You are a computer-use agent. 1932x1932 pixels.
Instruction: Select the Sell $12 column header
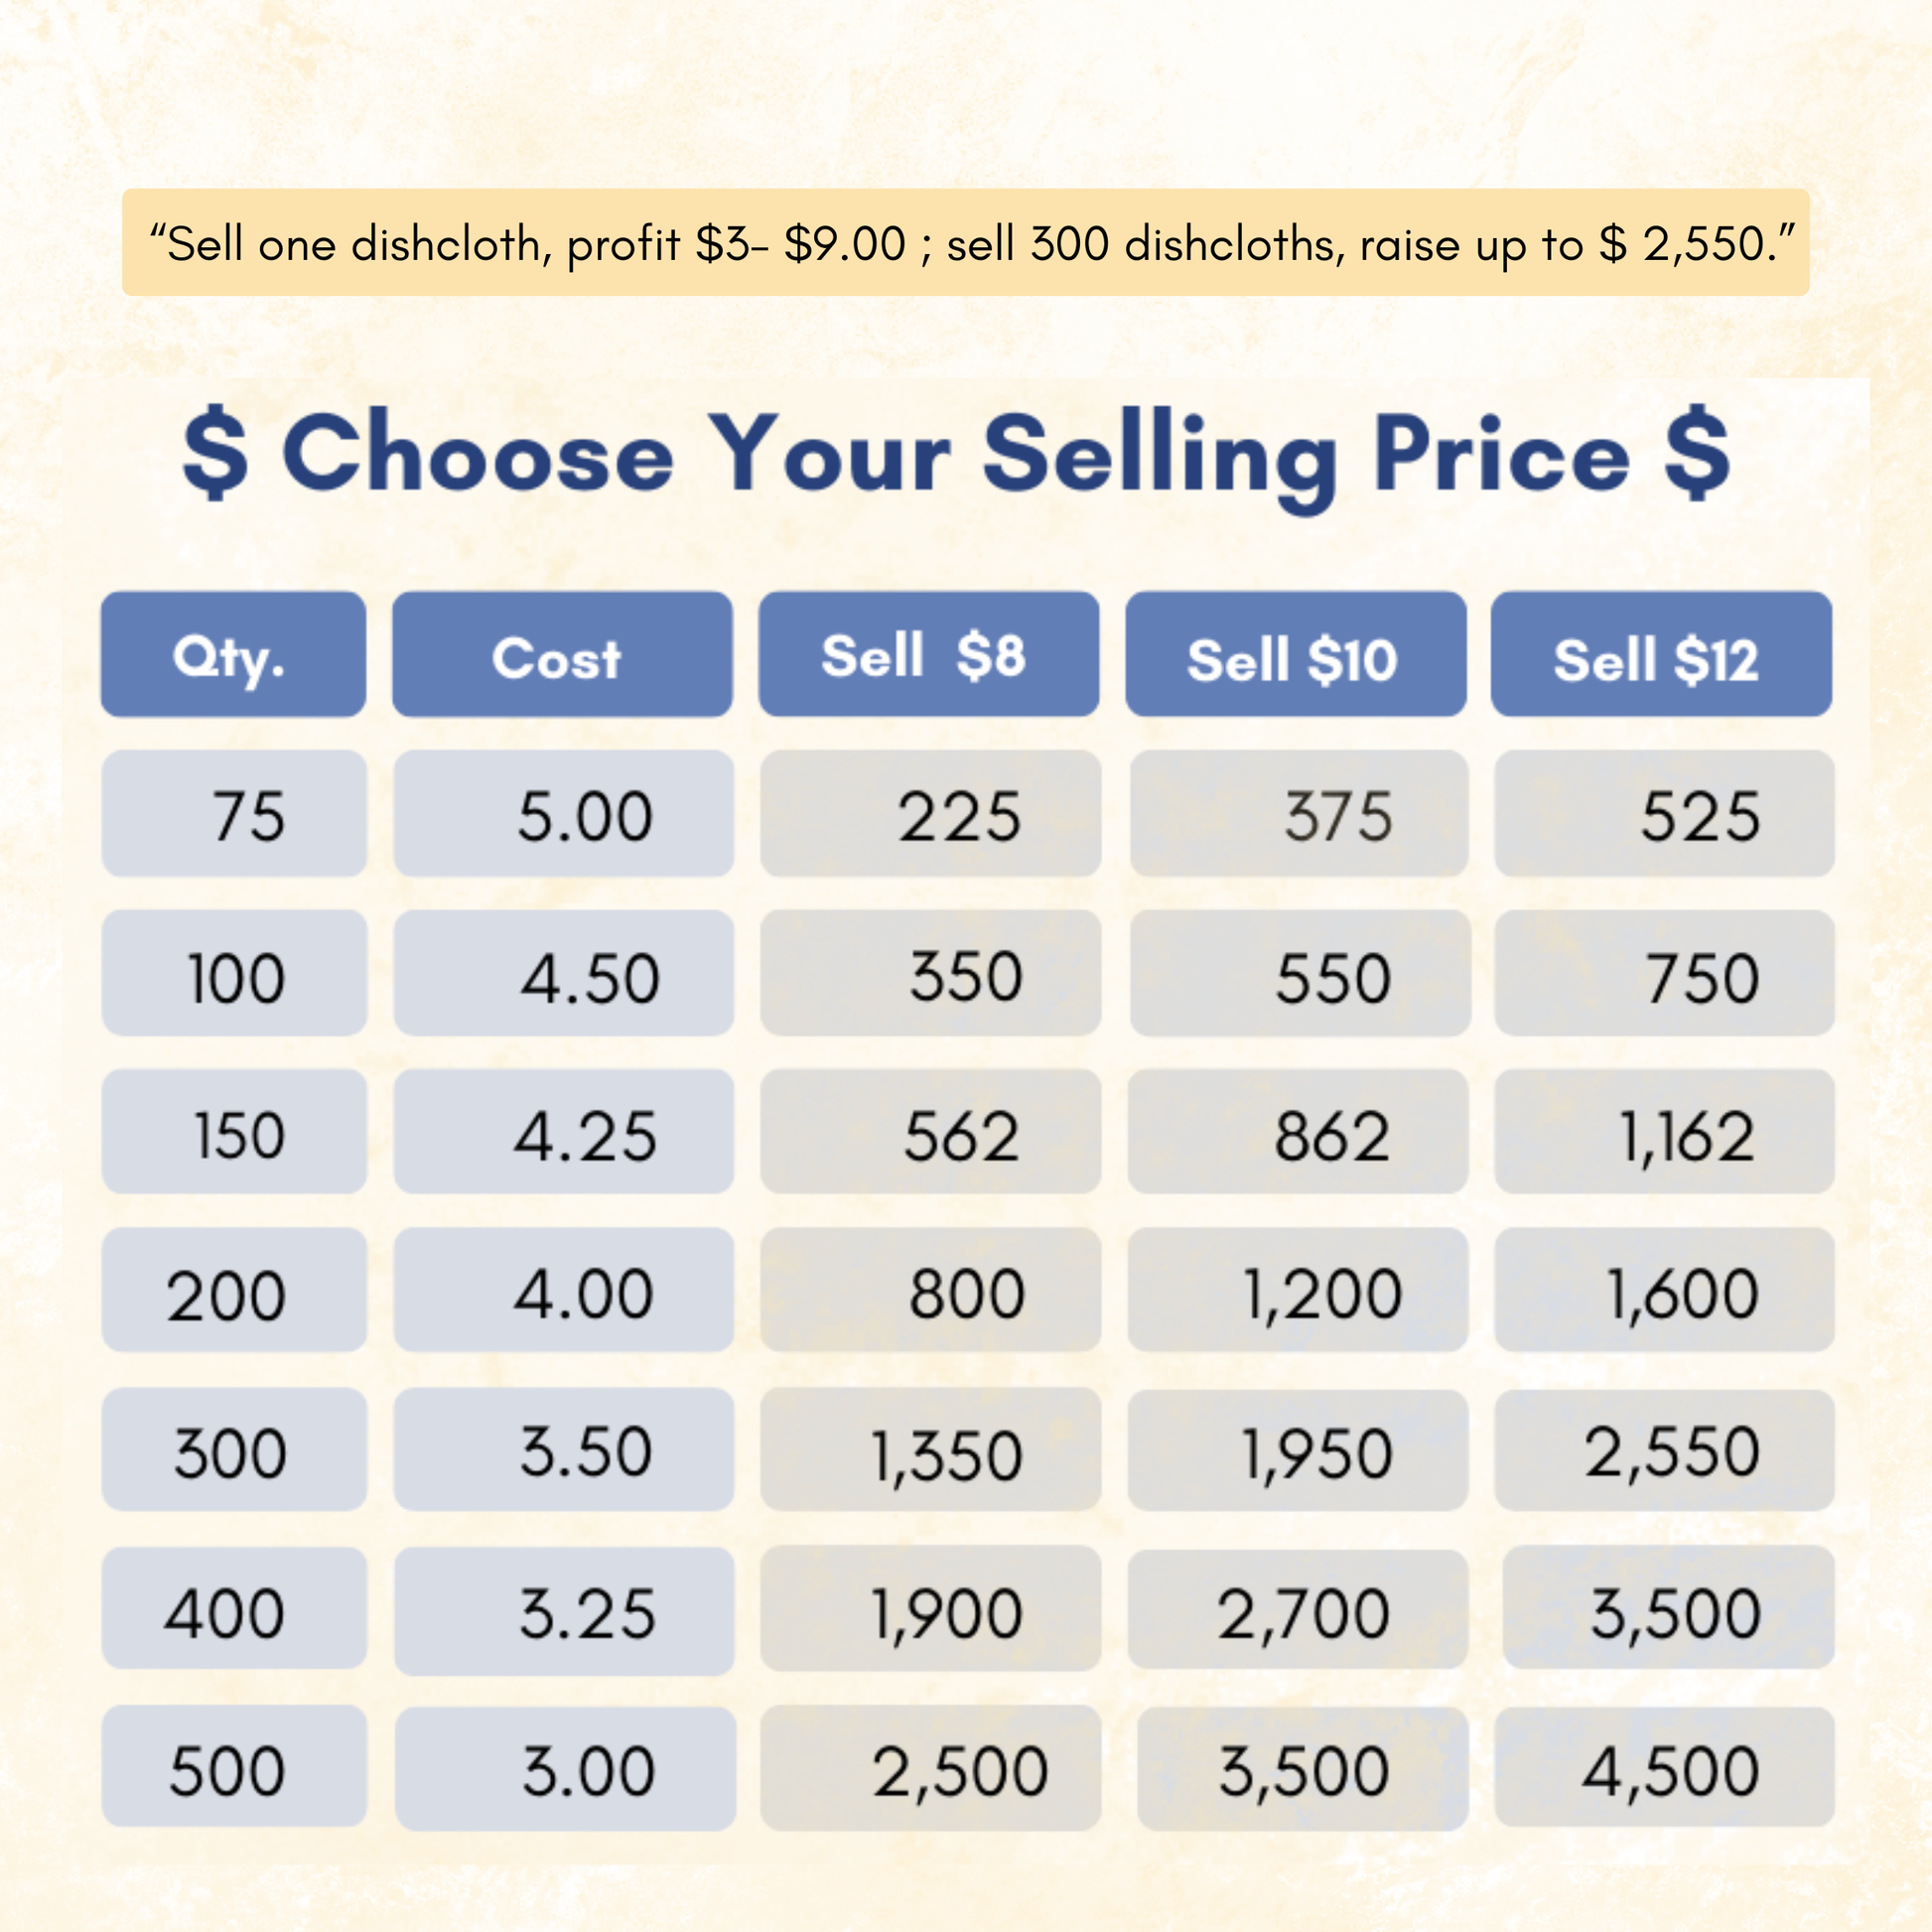(x=1660, y=654)
